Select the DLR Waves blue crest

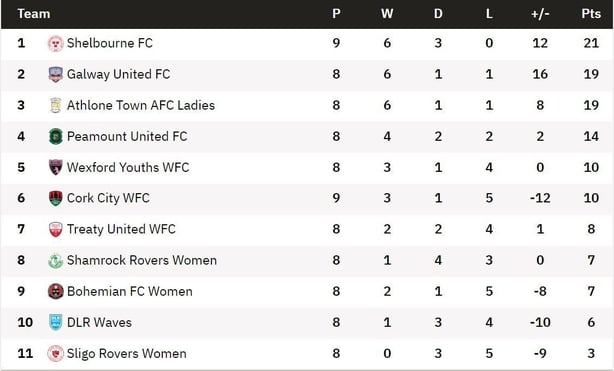(x=56, y=322)
